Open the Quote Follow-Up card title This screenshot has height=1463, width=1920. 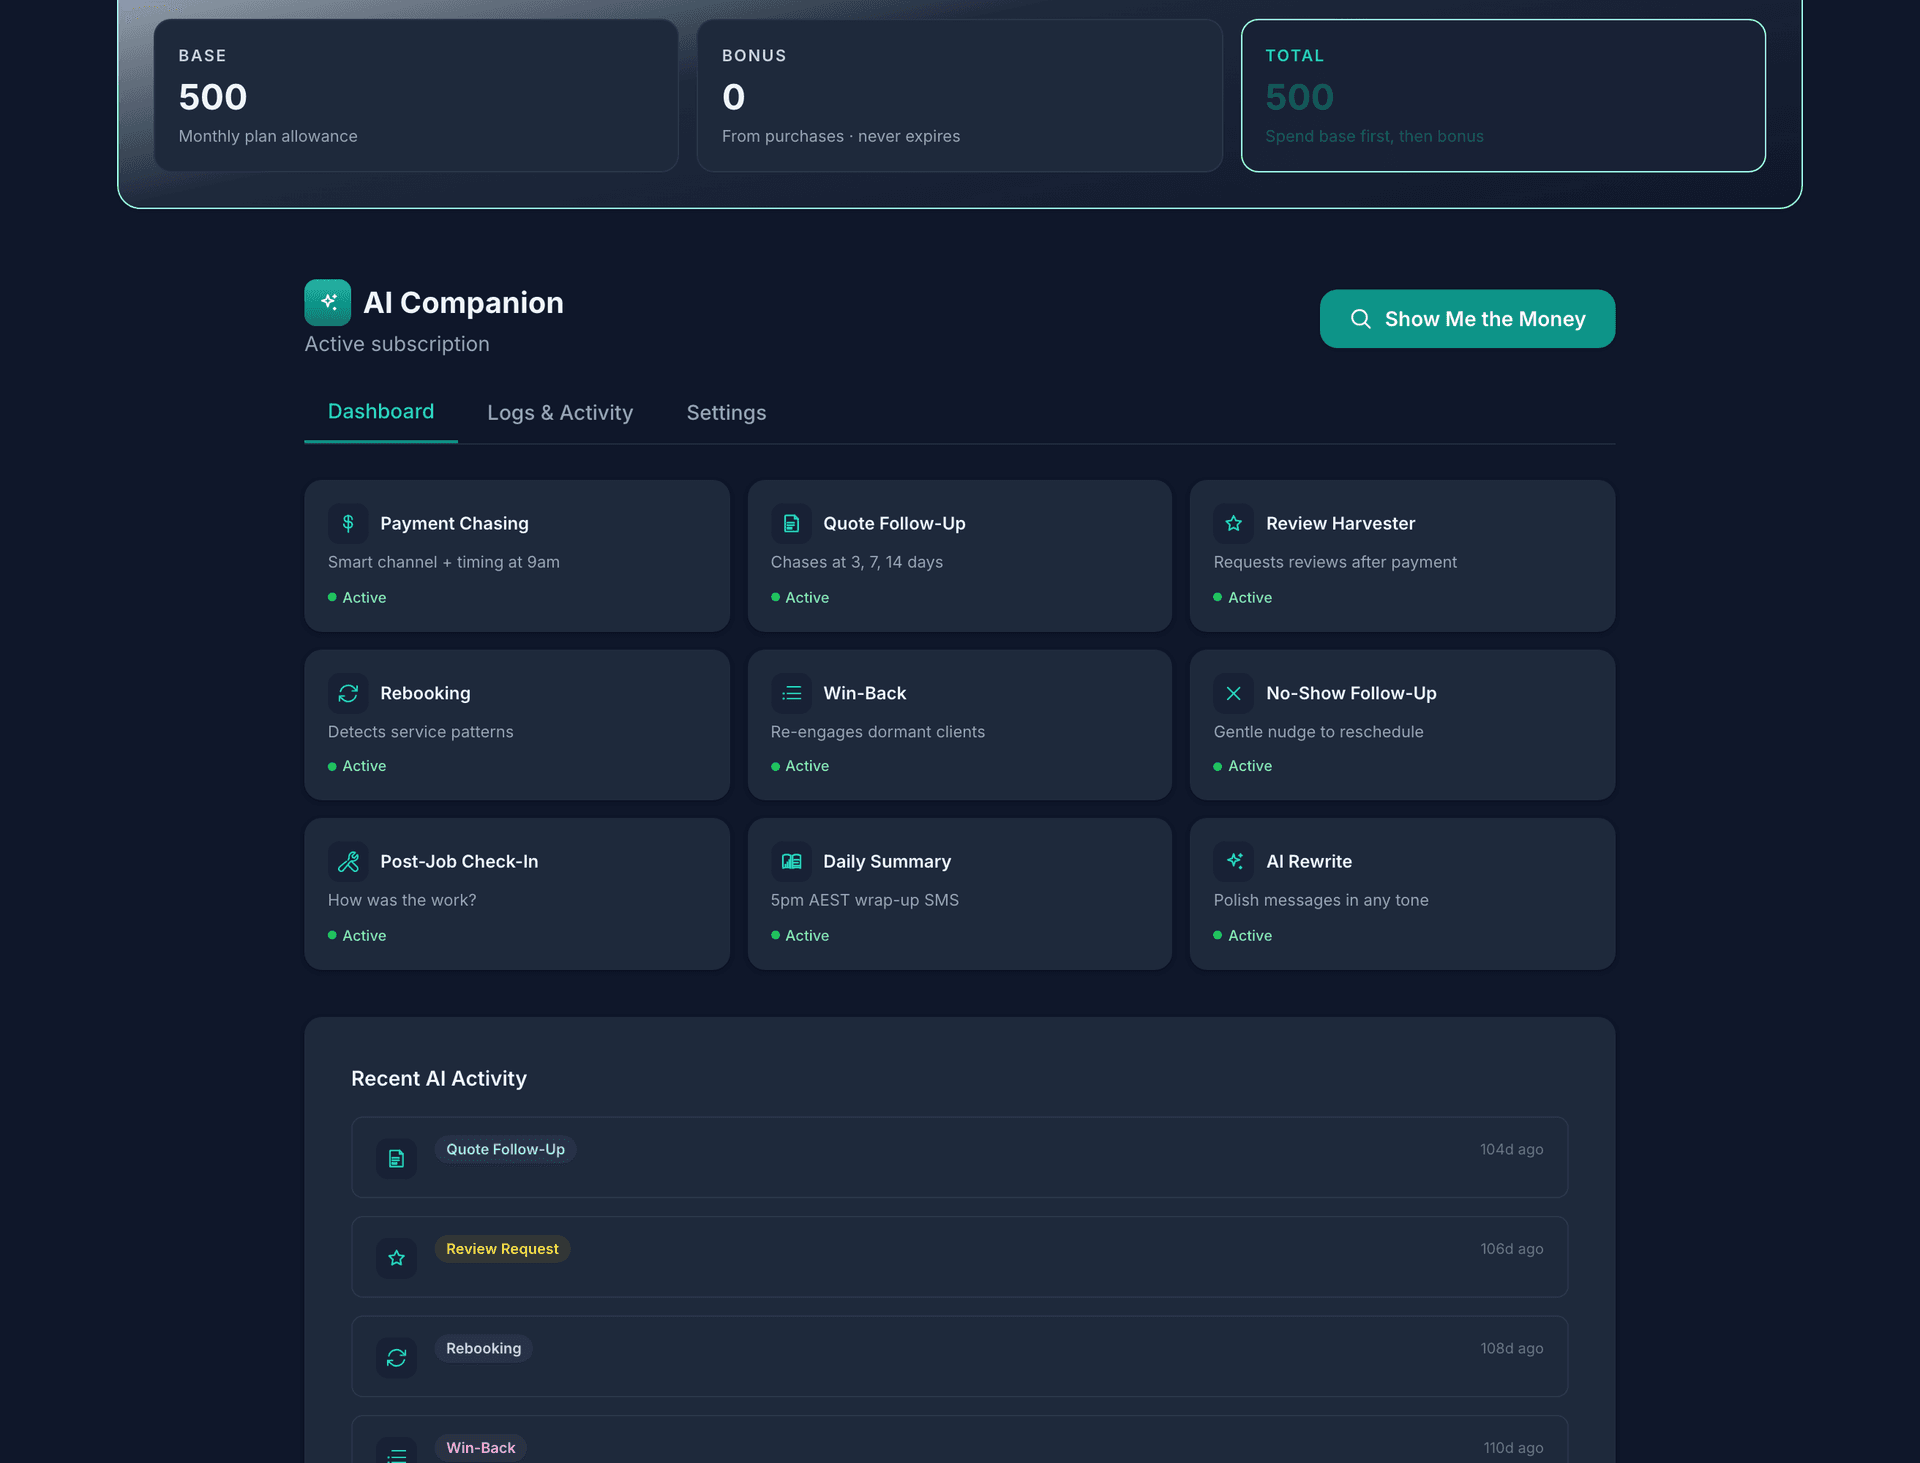[894, 523]
